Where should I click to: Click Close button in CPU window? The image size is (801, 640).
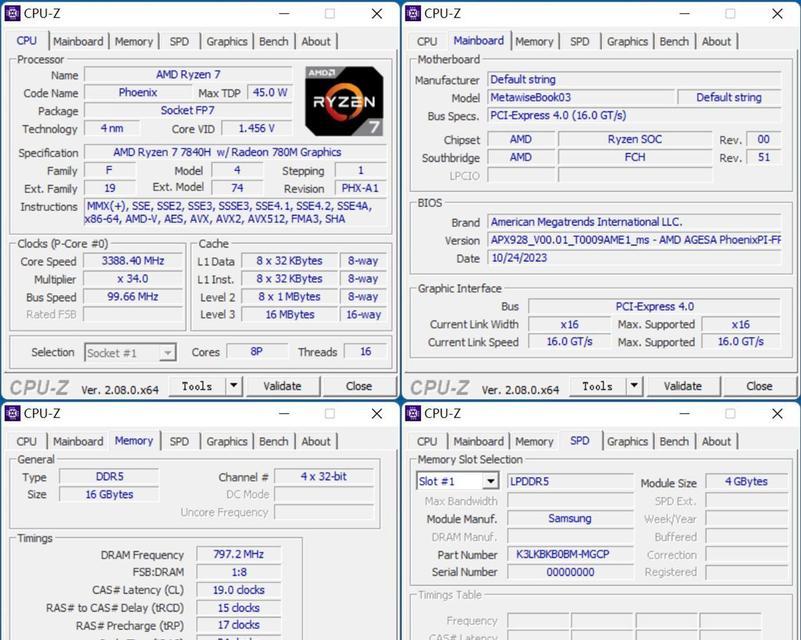359,386
